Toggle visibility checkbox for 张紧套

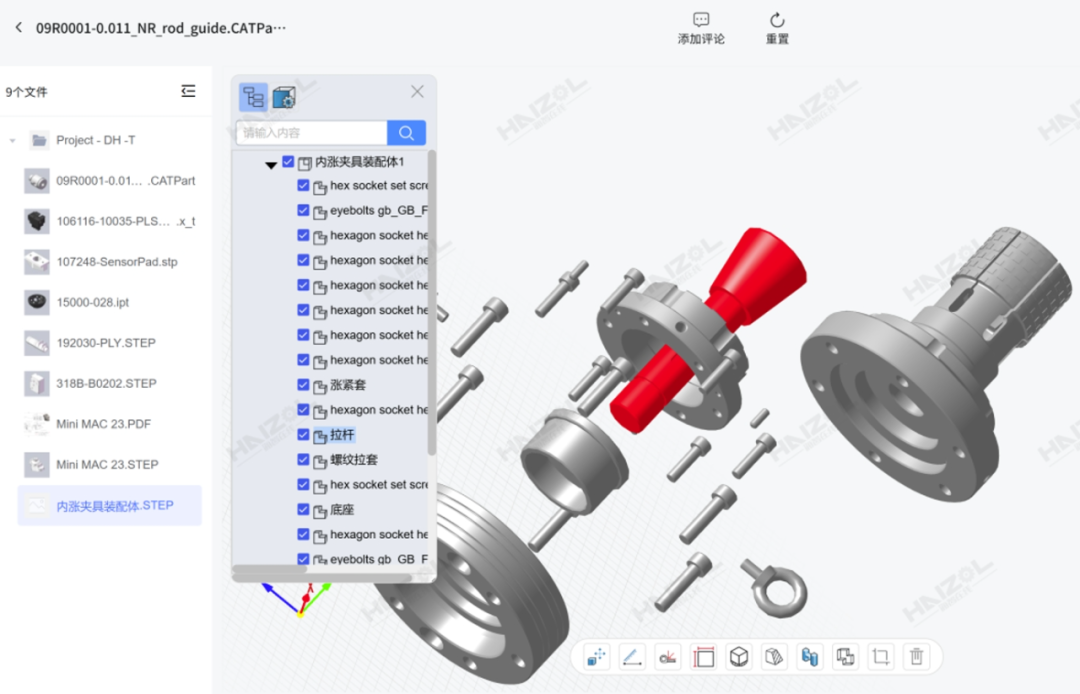pos(303,385)
